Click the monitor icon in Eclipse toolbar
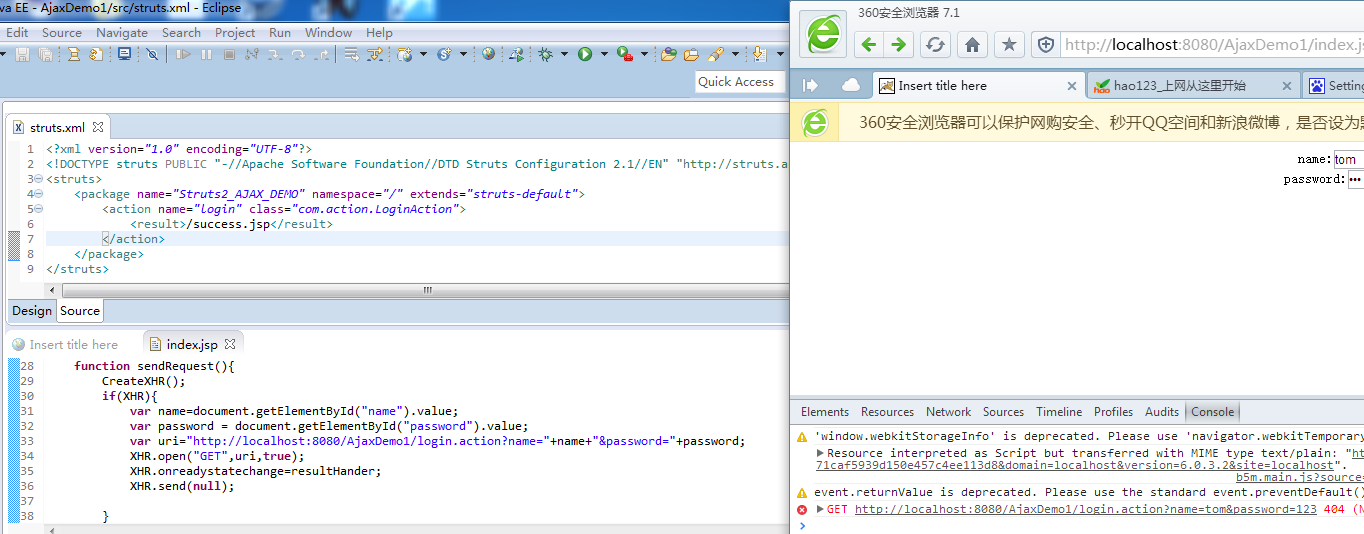 pos(124,54)
